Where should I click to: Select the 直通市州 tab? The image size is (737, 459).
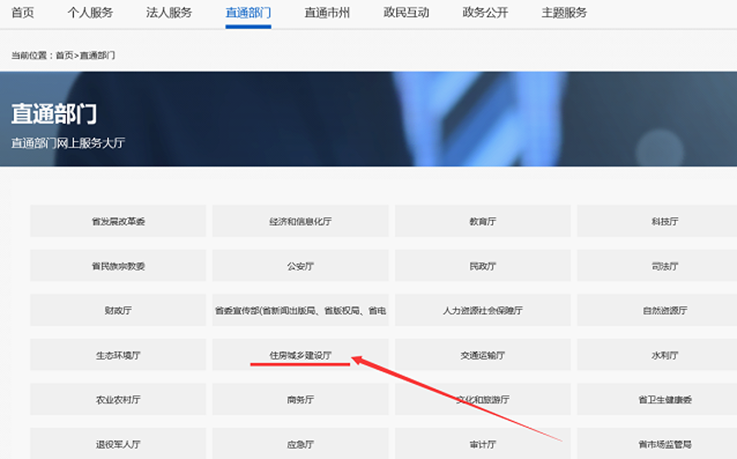pos(327,13)
